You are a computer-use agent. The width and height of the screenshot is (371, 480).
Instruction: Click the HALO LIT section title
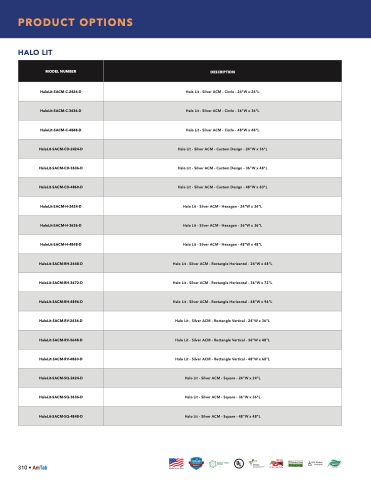pos(35,52)
